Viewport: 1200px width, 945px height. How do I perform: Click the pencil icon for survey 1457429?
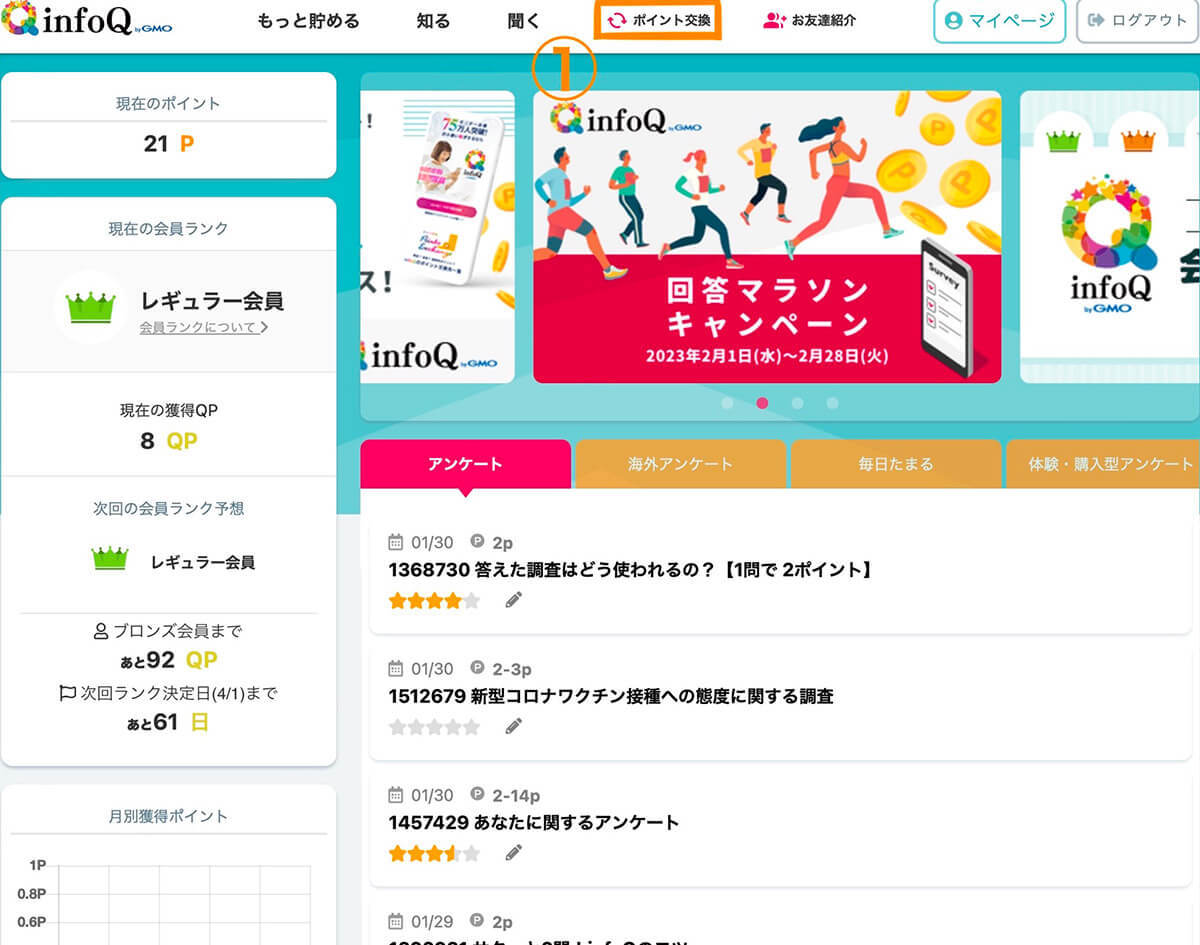(514, 853)
